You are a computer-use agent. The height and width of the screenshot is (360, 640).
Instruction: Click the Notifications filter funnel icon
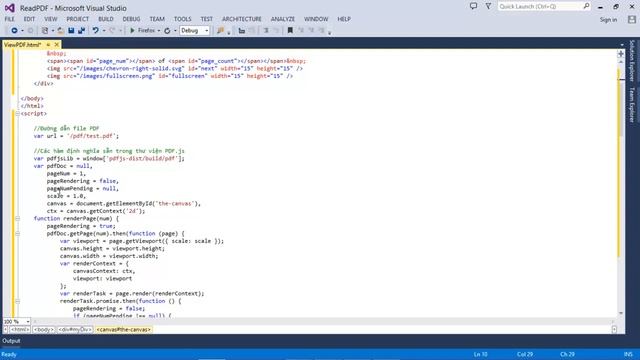pyautogui.click(x=488, y=6)
